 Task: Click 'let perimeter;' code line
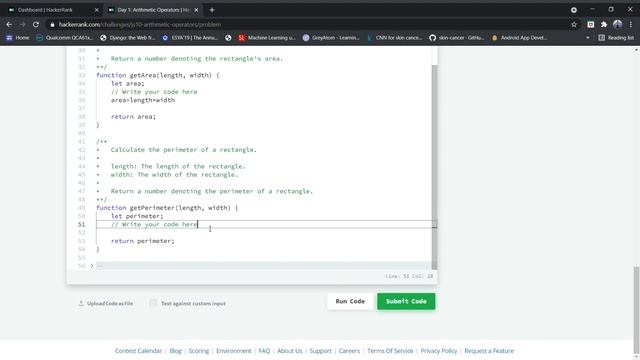pyautogui.click(x=137, y=216)
